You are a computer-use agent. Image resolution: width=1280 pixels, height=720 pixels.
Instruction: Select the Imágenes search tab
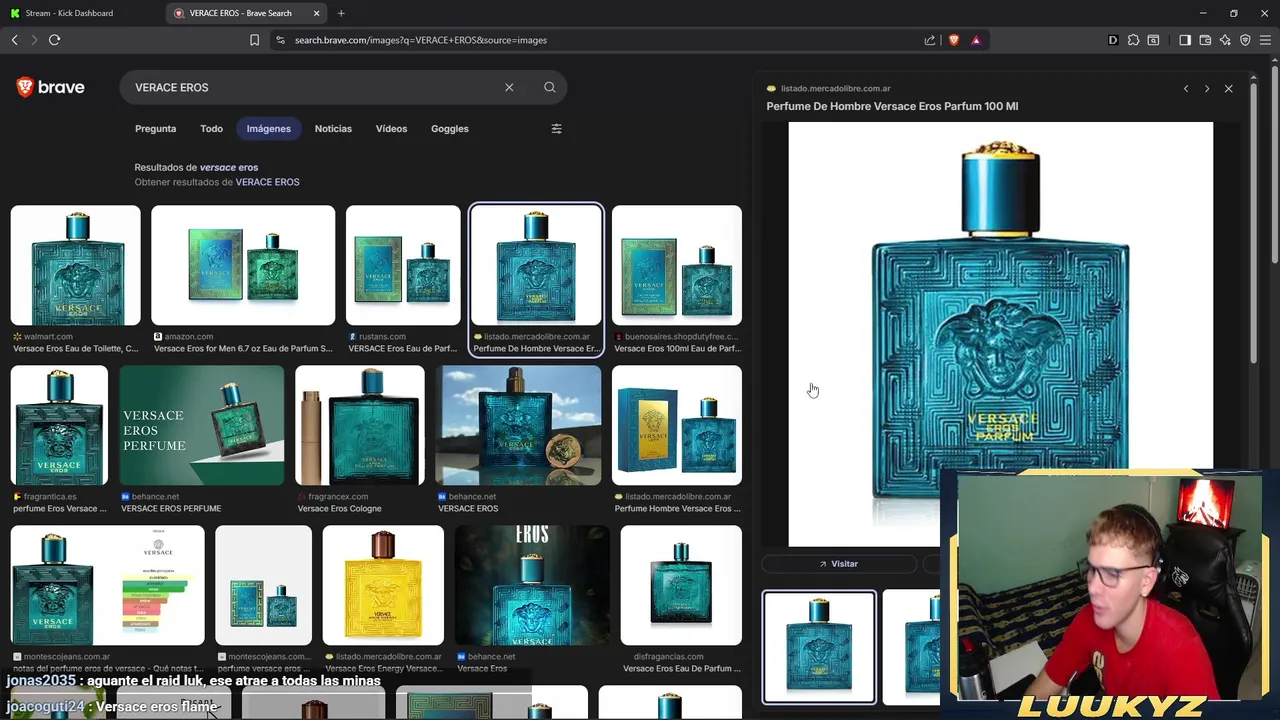269,128
